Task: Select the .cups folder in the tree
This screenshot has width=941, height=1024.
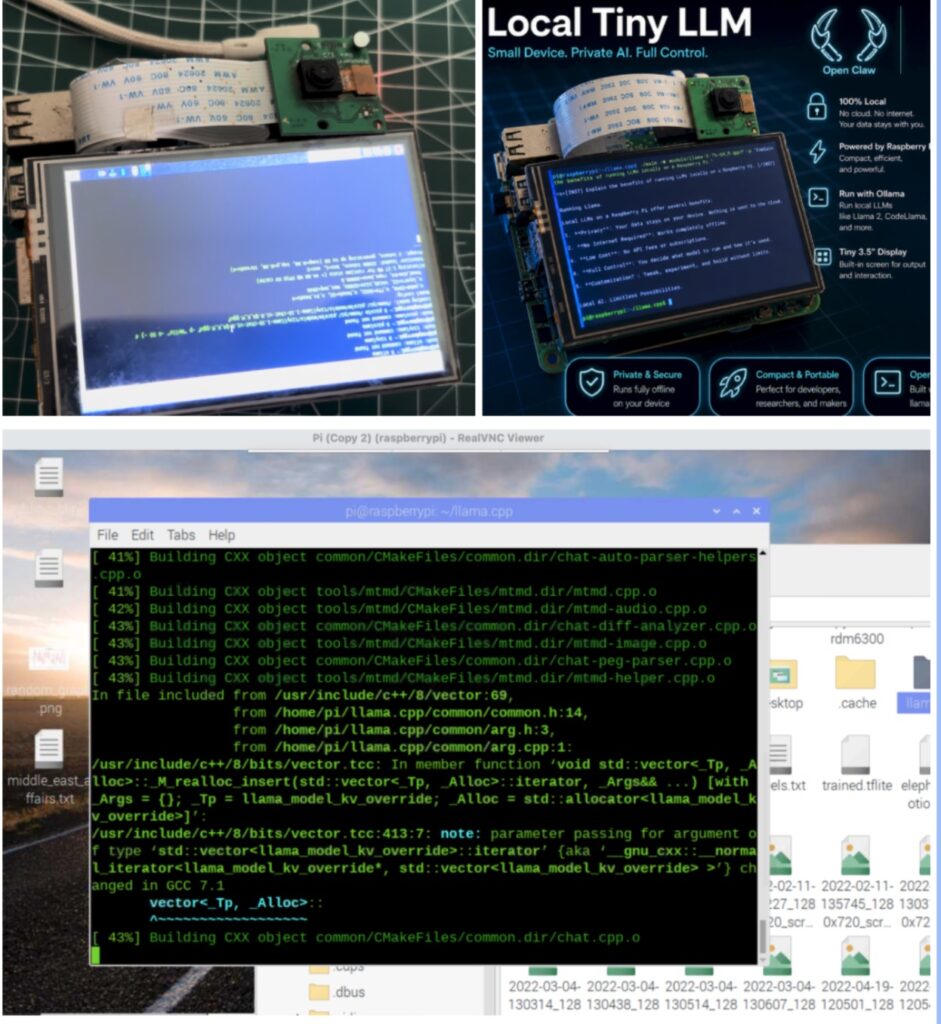Action: tap(338, 968)
